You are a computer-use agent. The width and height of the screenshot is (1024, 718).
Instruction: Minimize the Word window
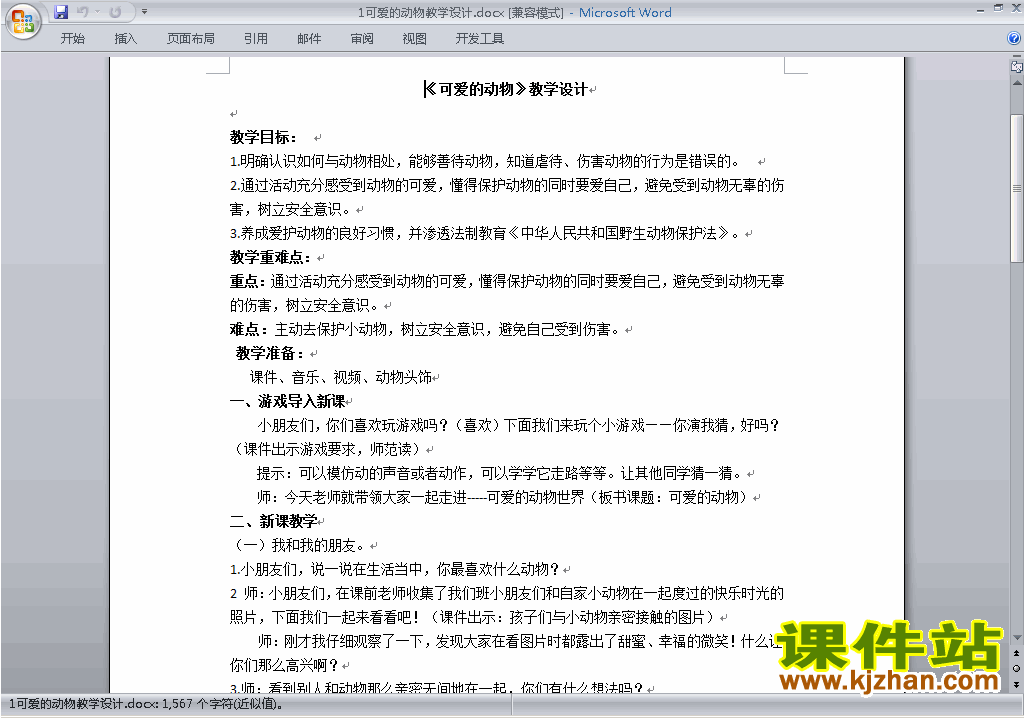980,9
